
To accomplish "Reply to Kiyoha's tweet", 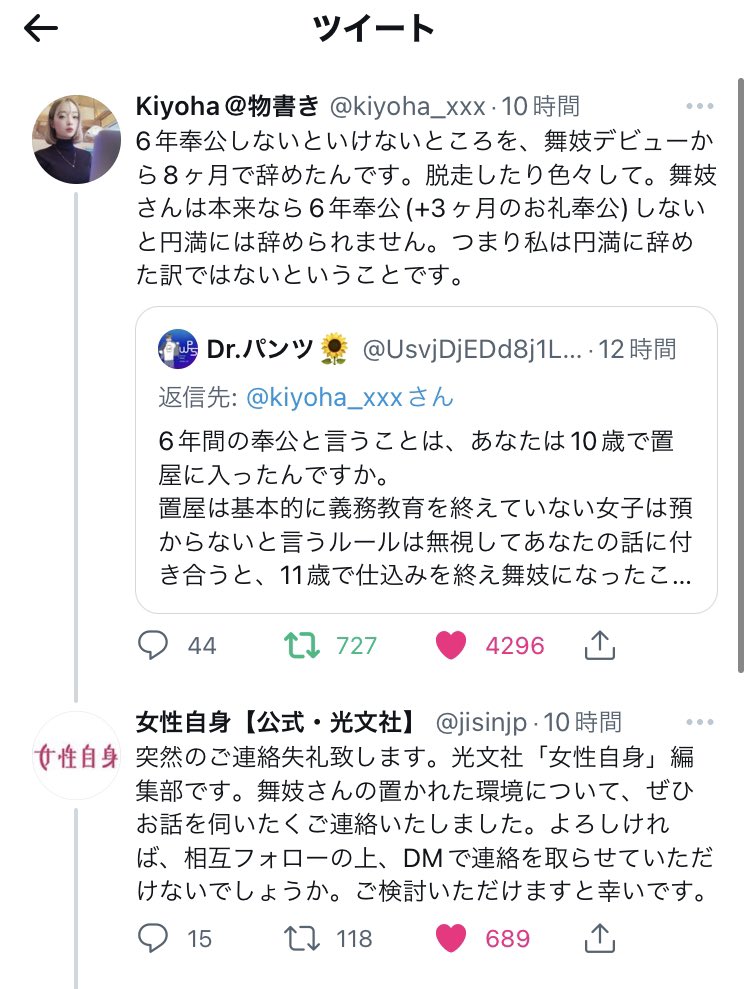I will [153, 646].
